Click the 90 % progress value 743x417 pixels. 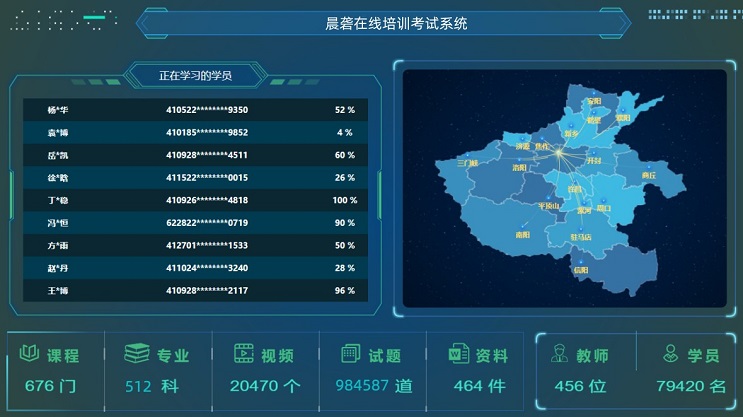pos(345,223)
